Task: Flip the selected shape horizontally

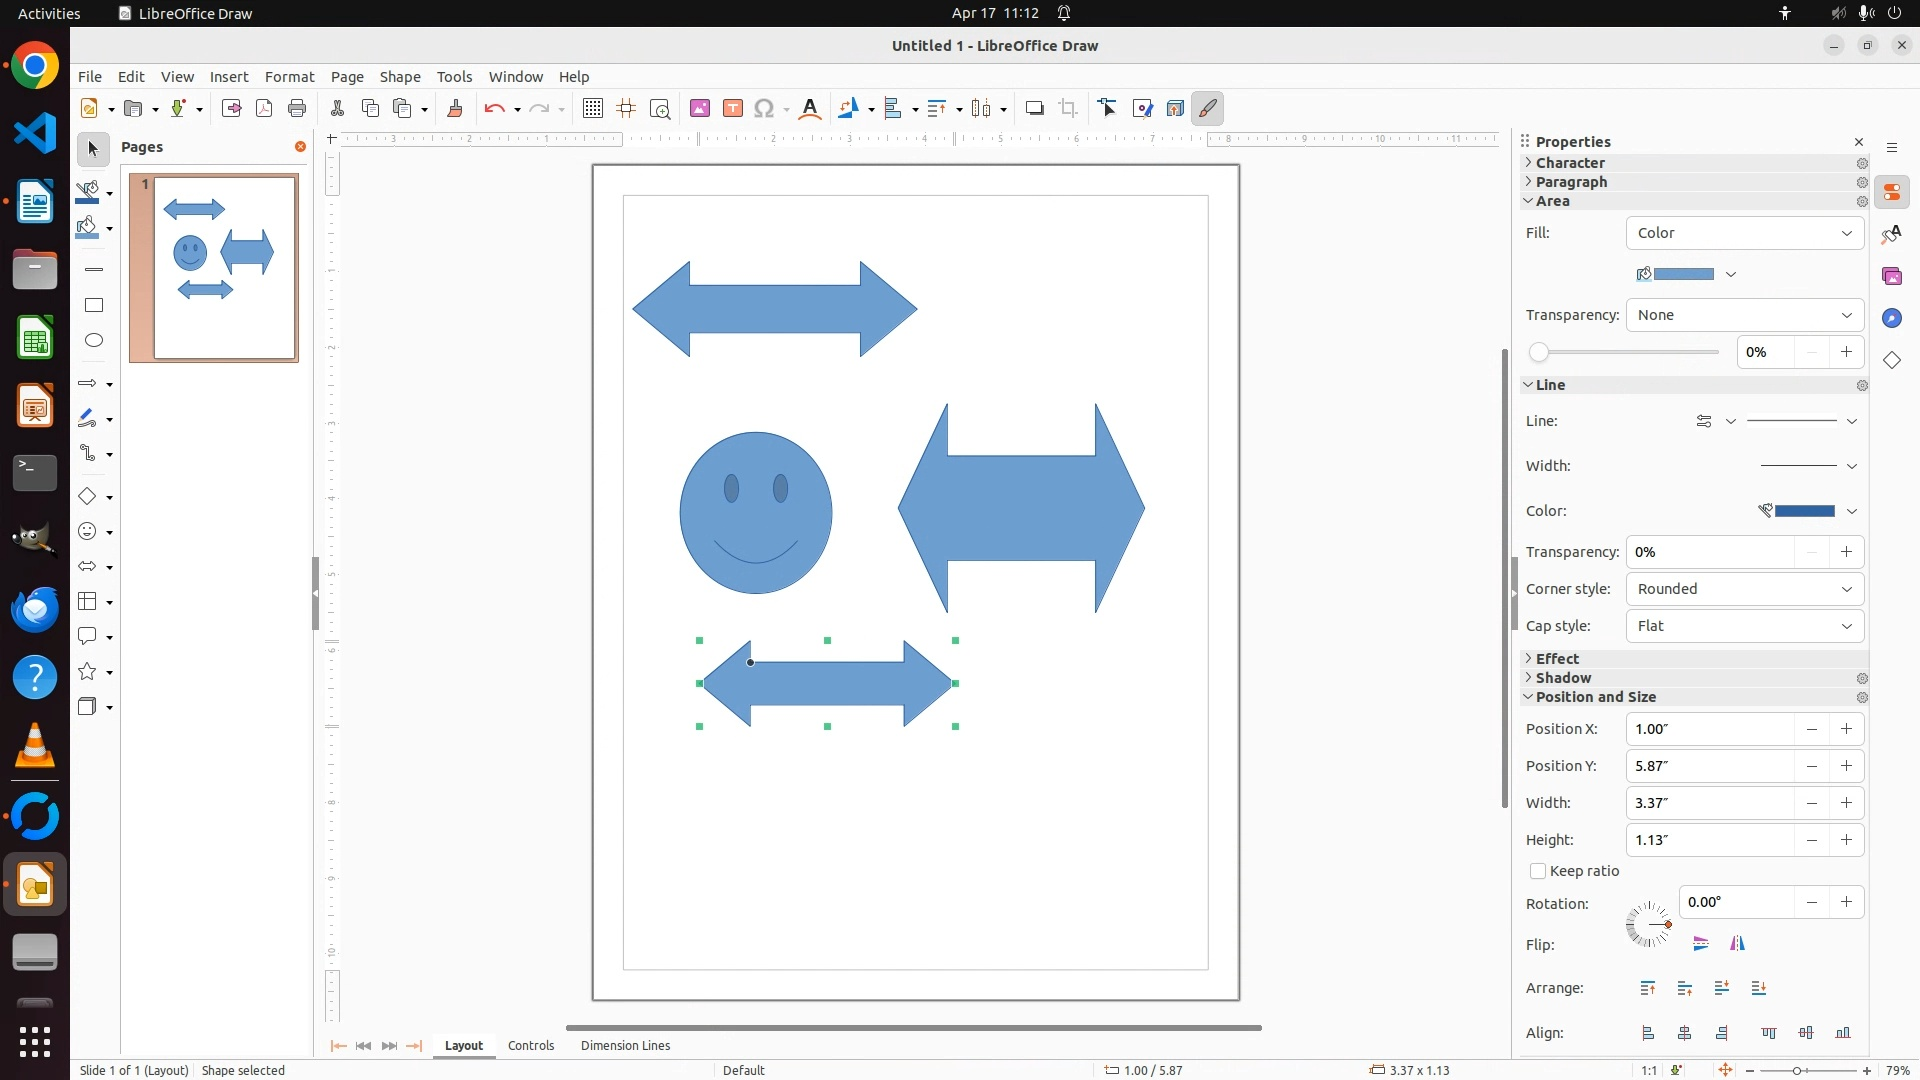Action: (x=1738, y=943)
